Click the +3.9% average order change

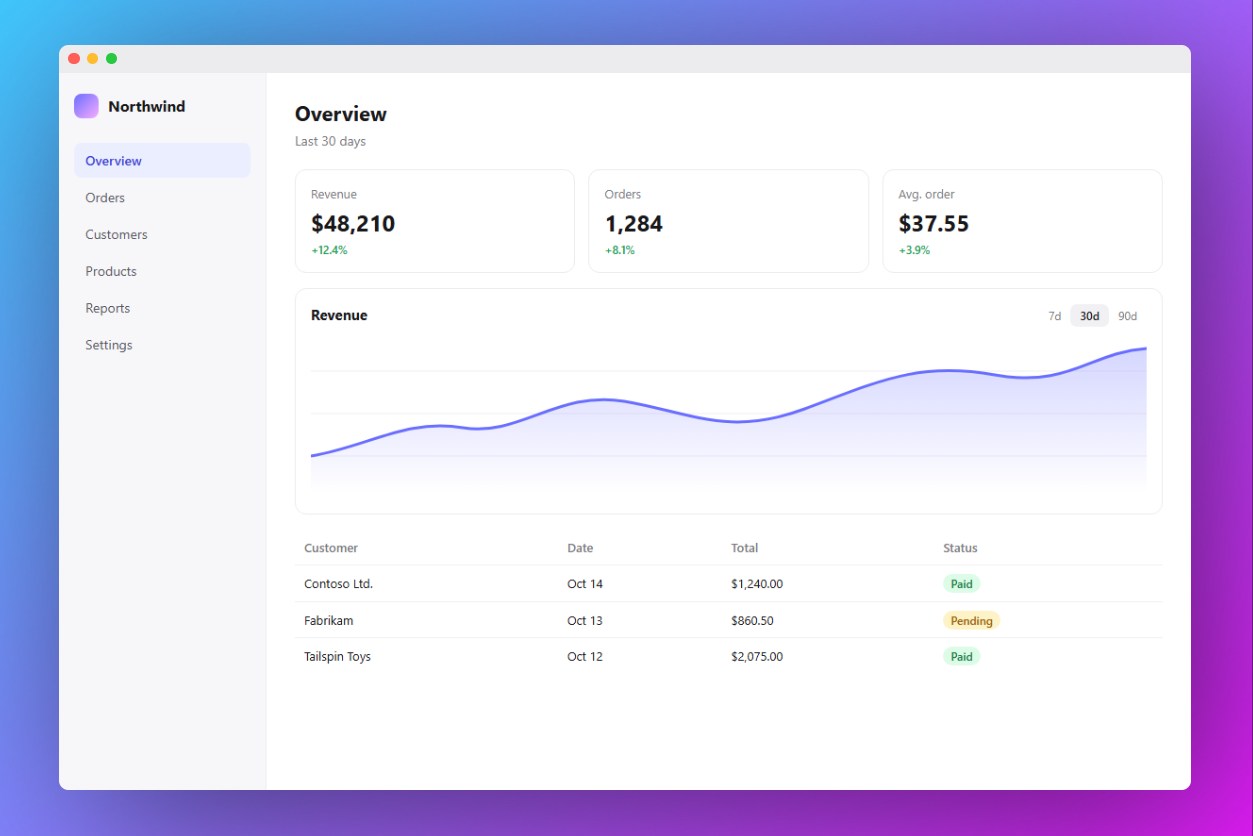click(914, 250)
